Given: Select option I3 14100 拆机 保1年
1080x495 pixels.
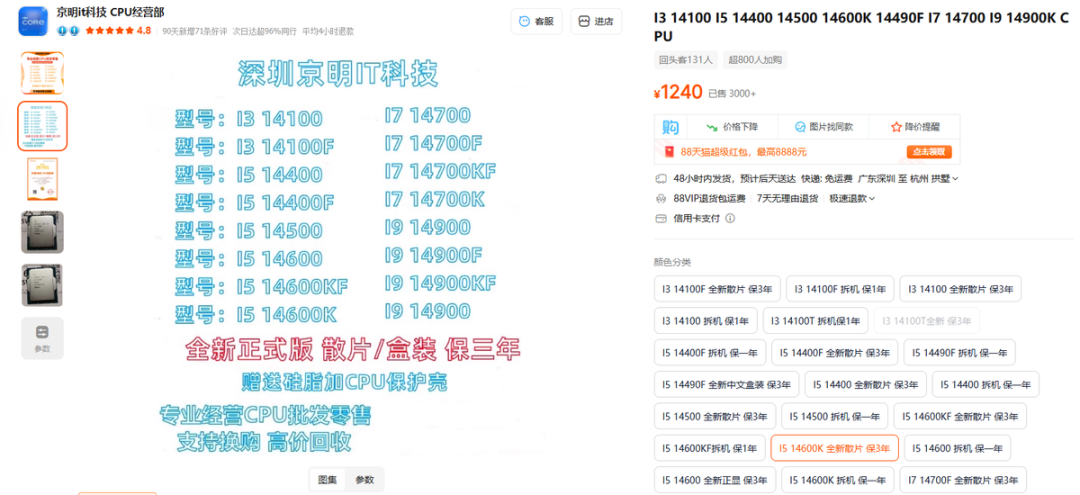Looking at the screenshot, I should [x=705, y=321].
